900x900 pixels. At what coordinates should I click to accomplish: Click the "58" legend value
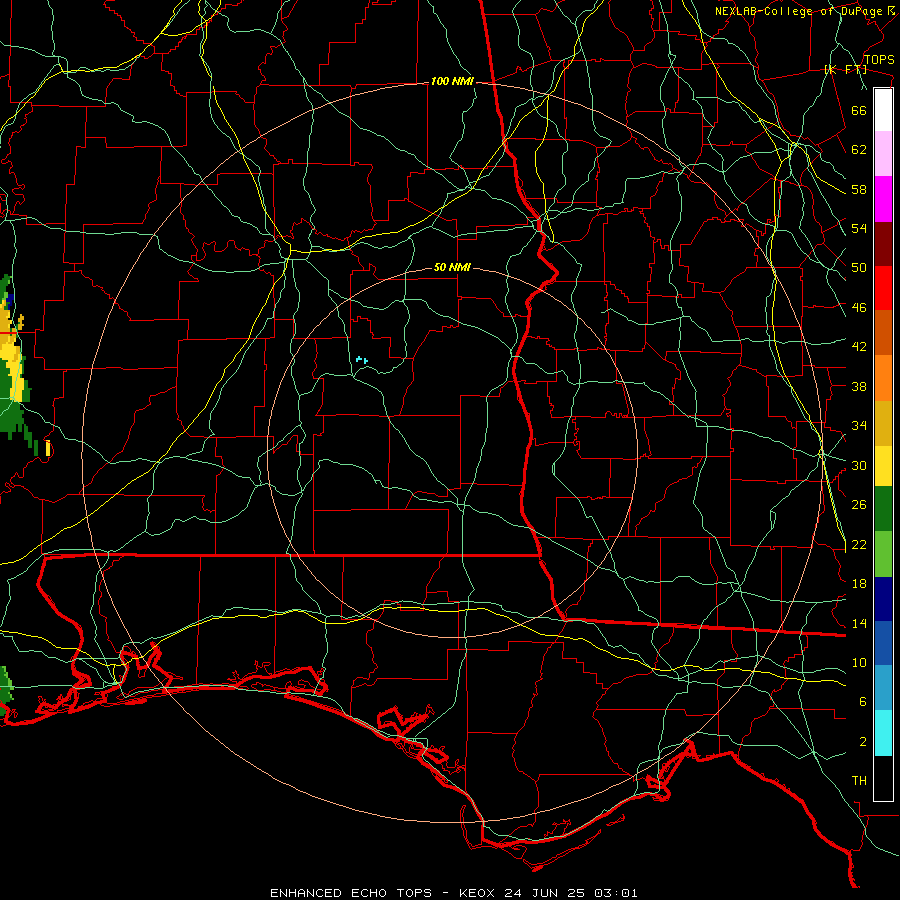click(859, 189)
